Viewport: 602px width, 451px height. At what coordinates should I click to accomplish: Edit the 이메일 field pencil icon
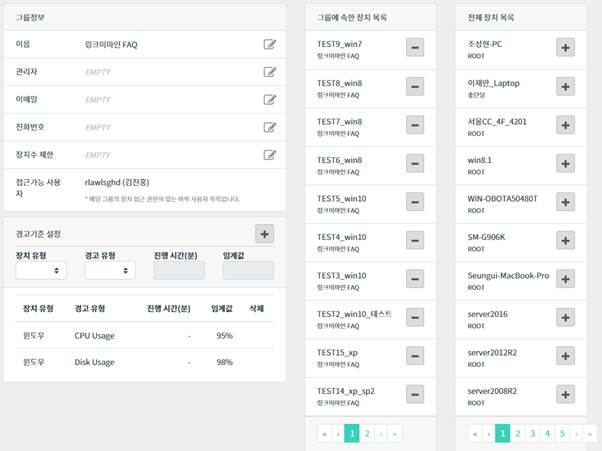point(269,100)
